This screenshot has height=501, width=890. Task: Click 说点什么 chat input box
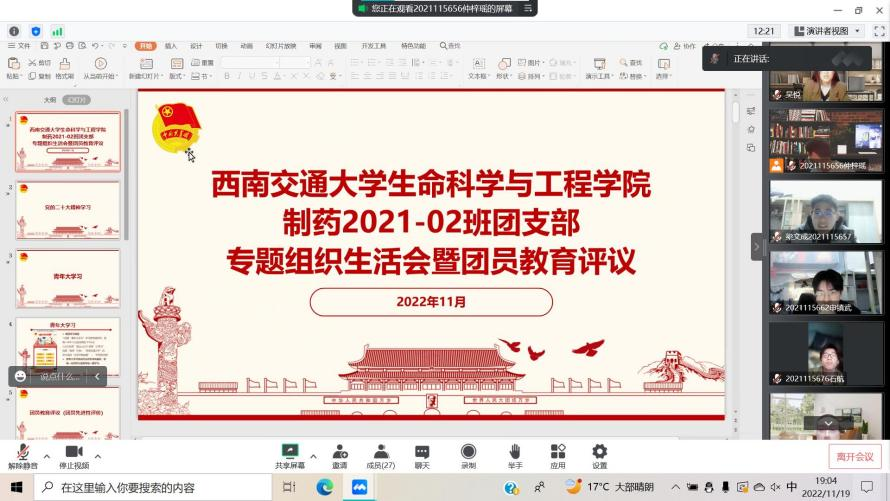pyautogui.click(x=58, y=377)
